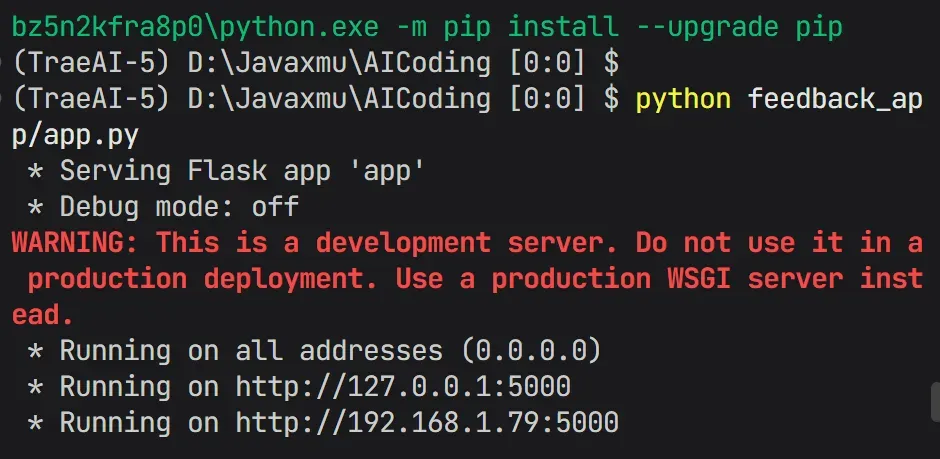Click the 'D:\Javaxmu\AICoding' path before the python command
Screen dimensions: 940x459
point(340,99)
